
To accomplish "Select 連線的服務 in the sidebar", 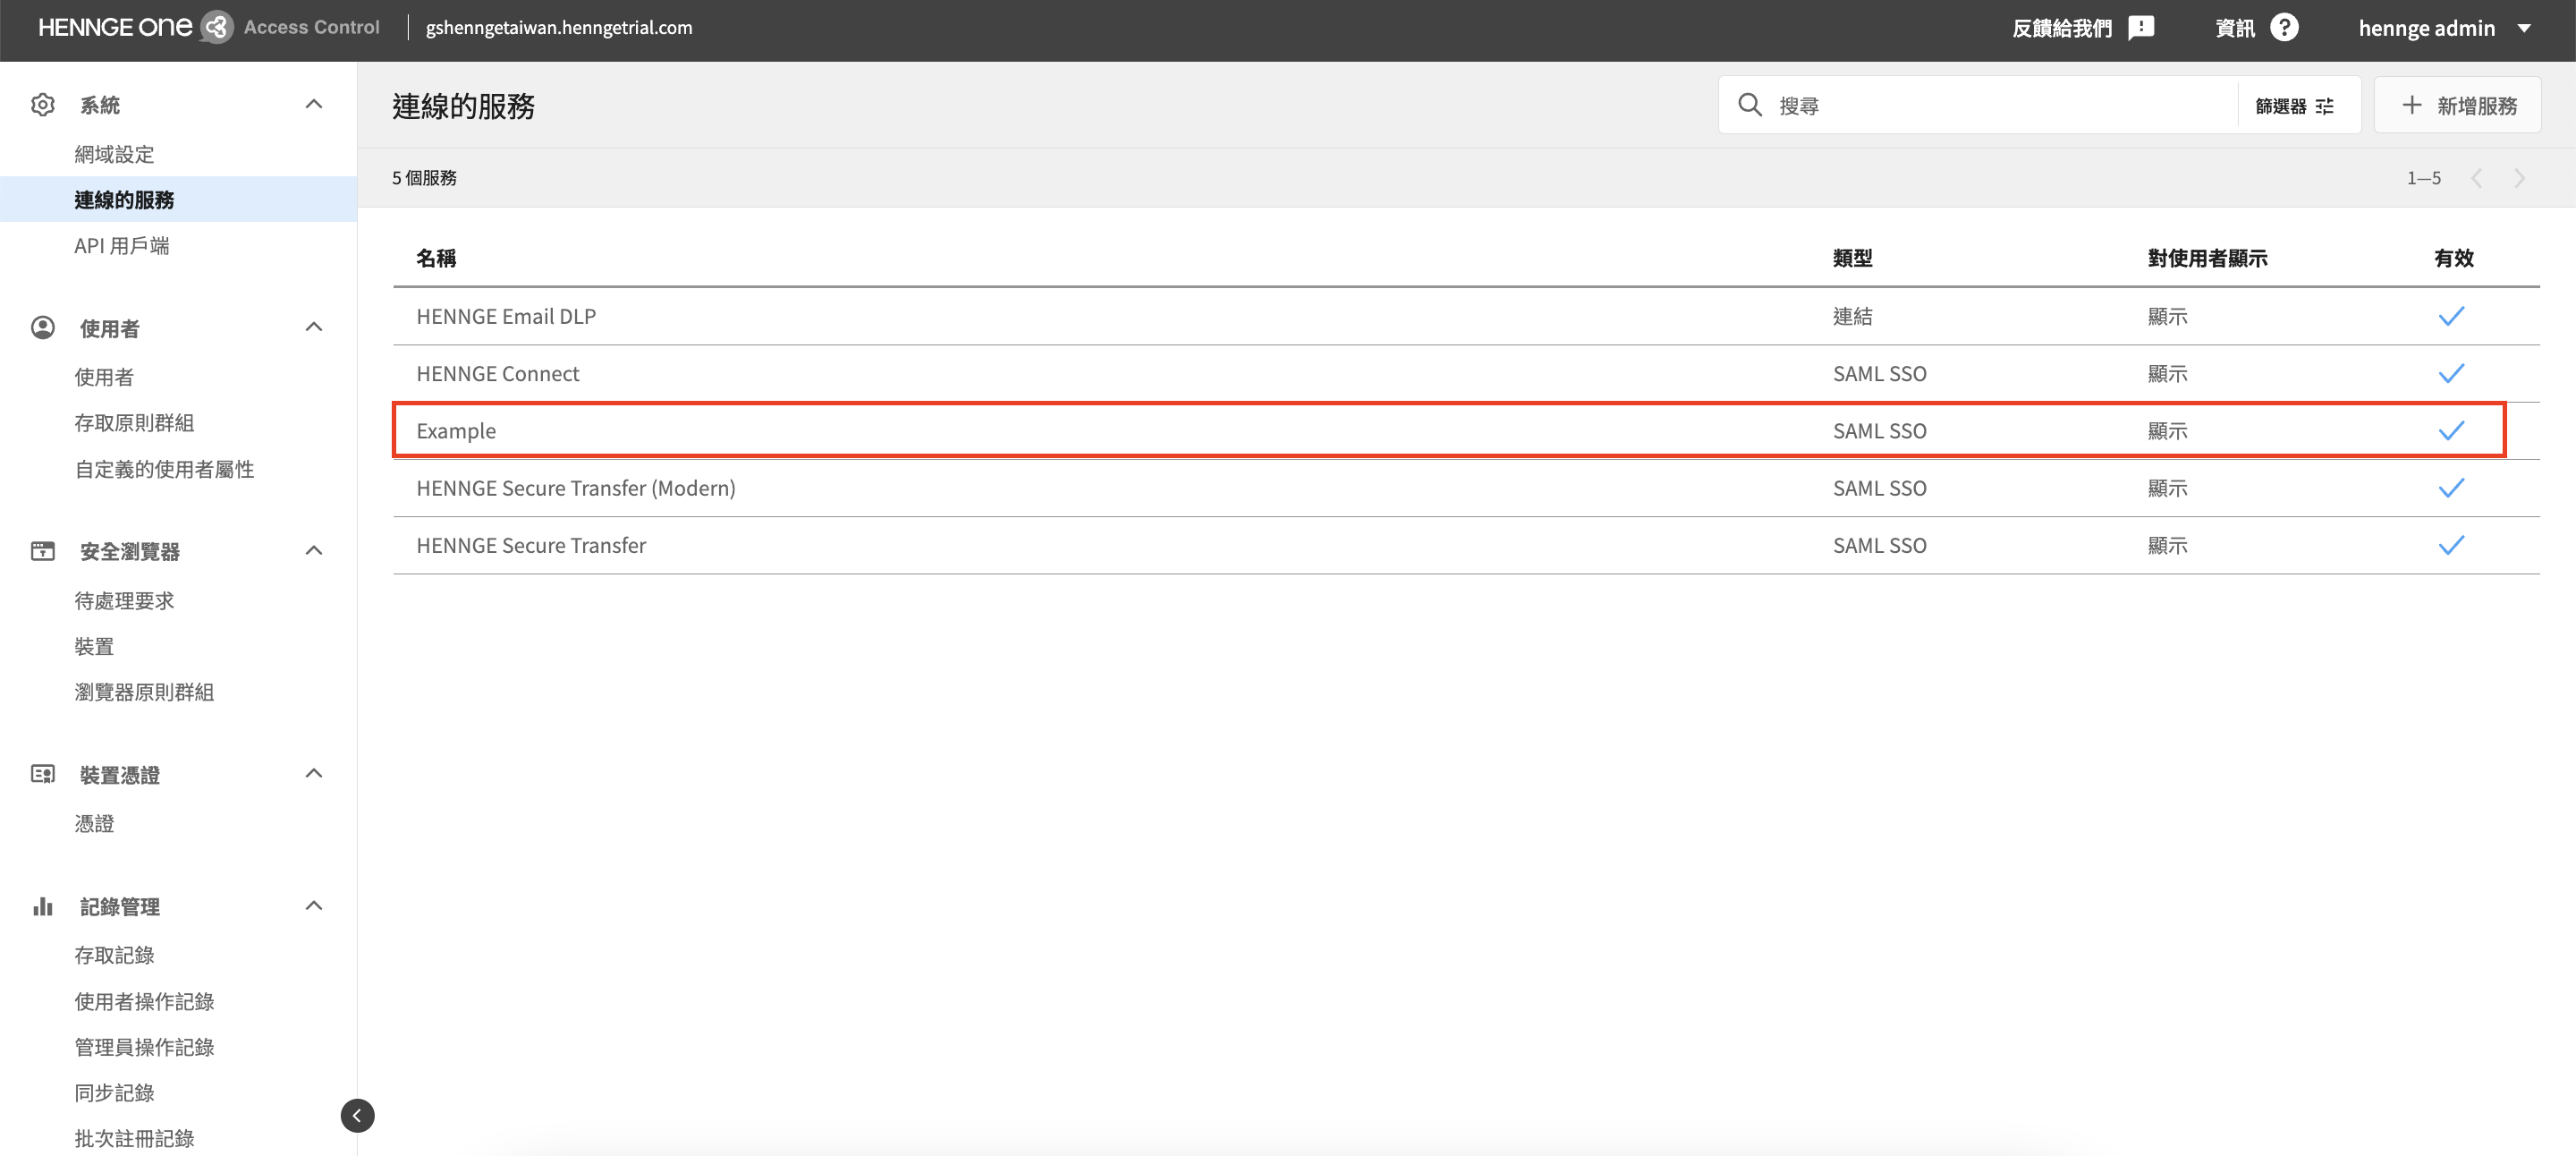I will pyautogui.click(x=124, y=200).
